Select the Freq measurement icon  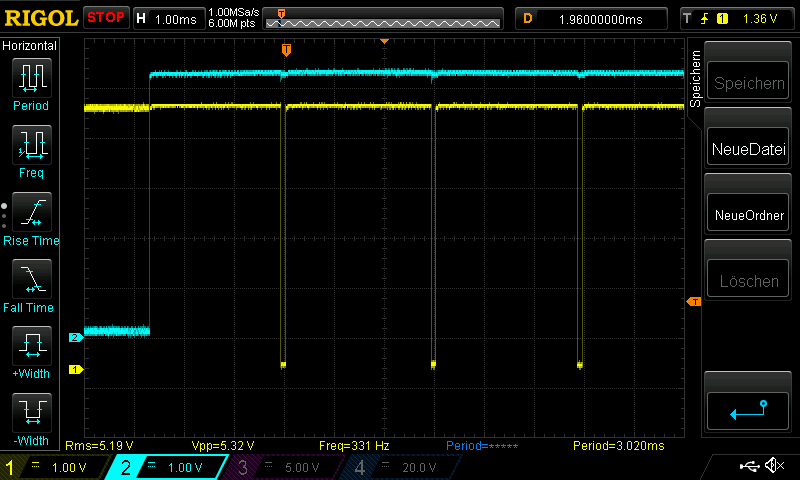coord(31,146)
